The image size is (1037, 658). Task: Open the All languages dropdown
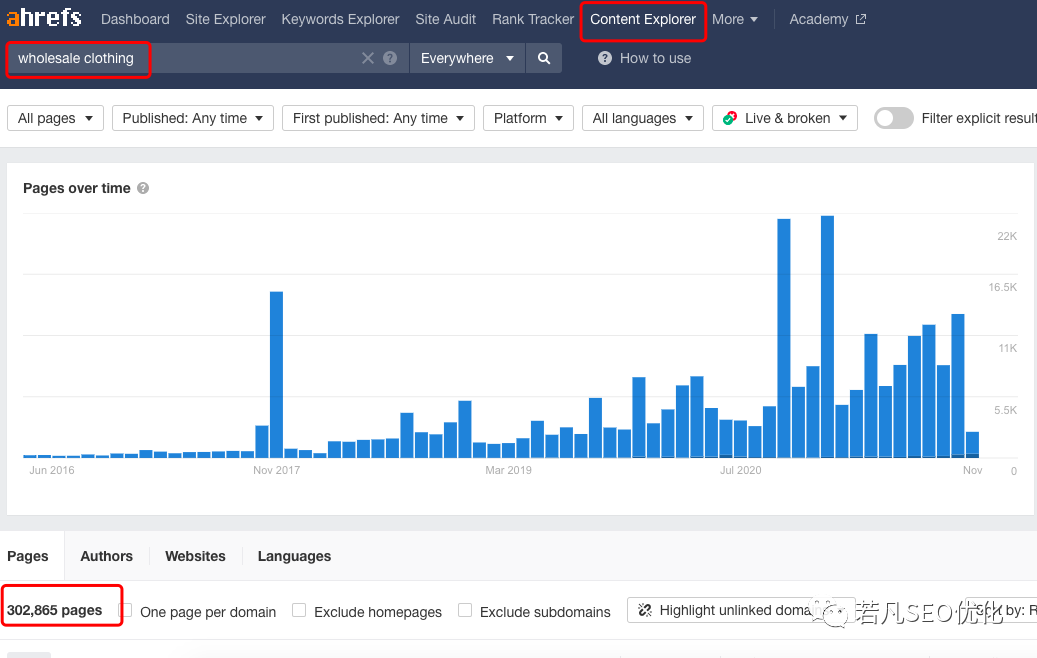642,118
